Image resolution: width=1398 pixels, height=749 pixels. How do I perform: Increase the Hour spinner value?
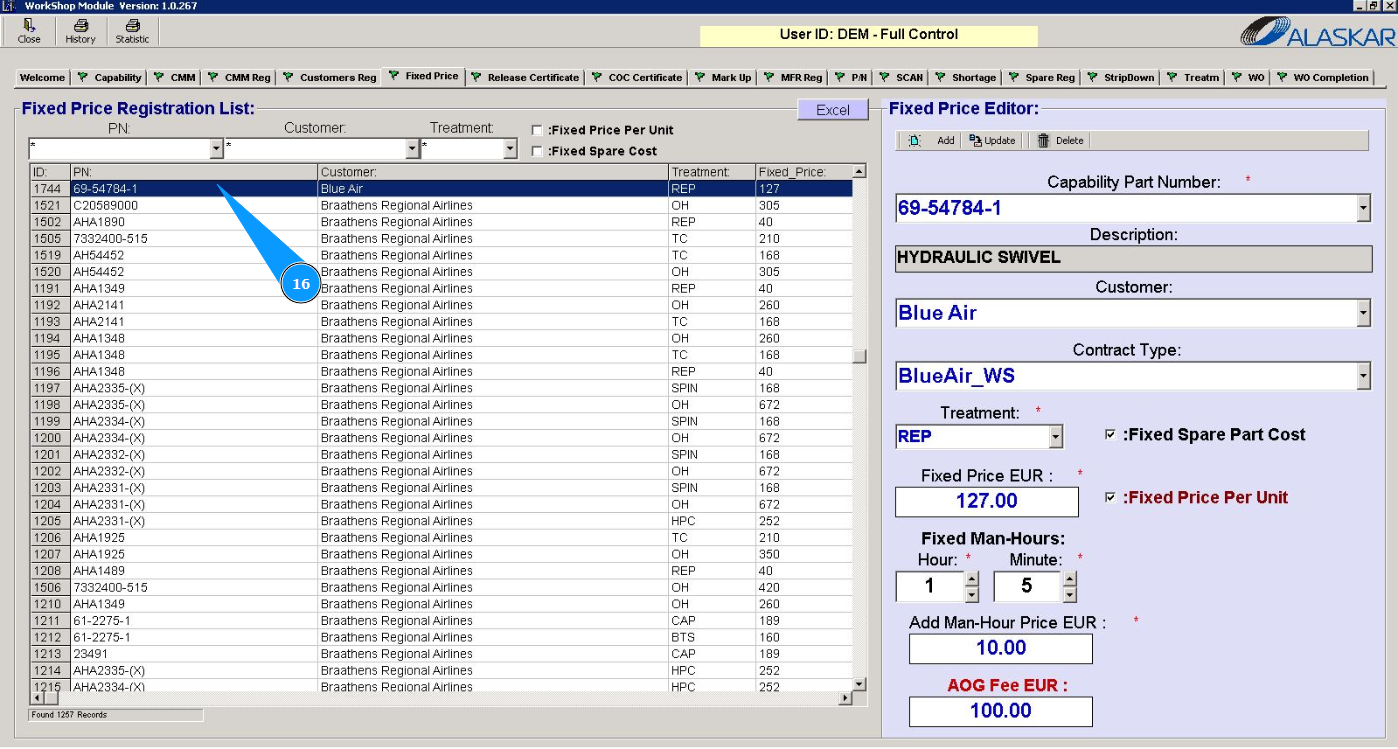point(972,579)
